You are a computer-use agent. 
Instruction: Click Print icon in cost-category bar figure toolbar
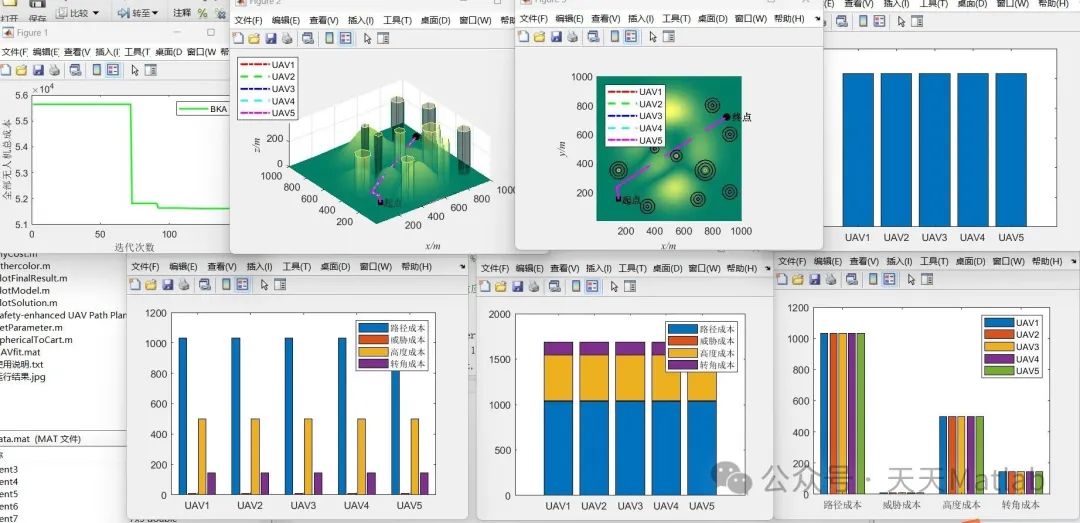click(x=831, y=279)
